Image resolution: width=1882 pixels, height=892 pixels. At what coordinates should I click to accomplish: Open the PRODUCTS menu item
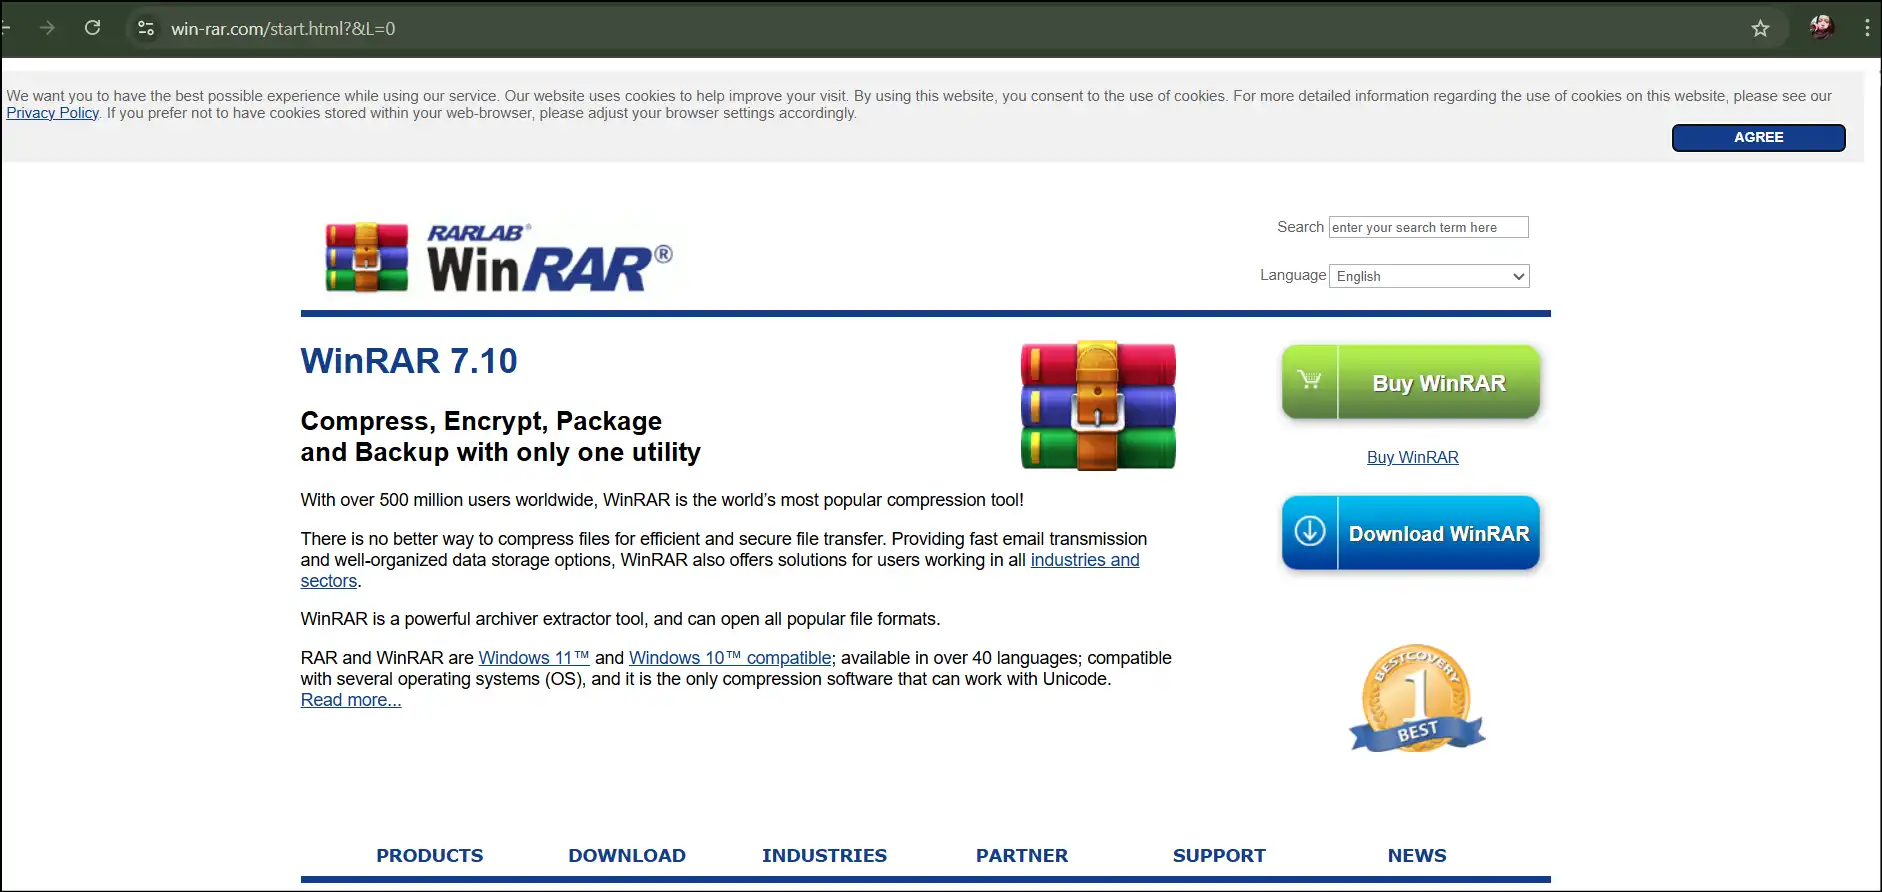pos(429,856)
